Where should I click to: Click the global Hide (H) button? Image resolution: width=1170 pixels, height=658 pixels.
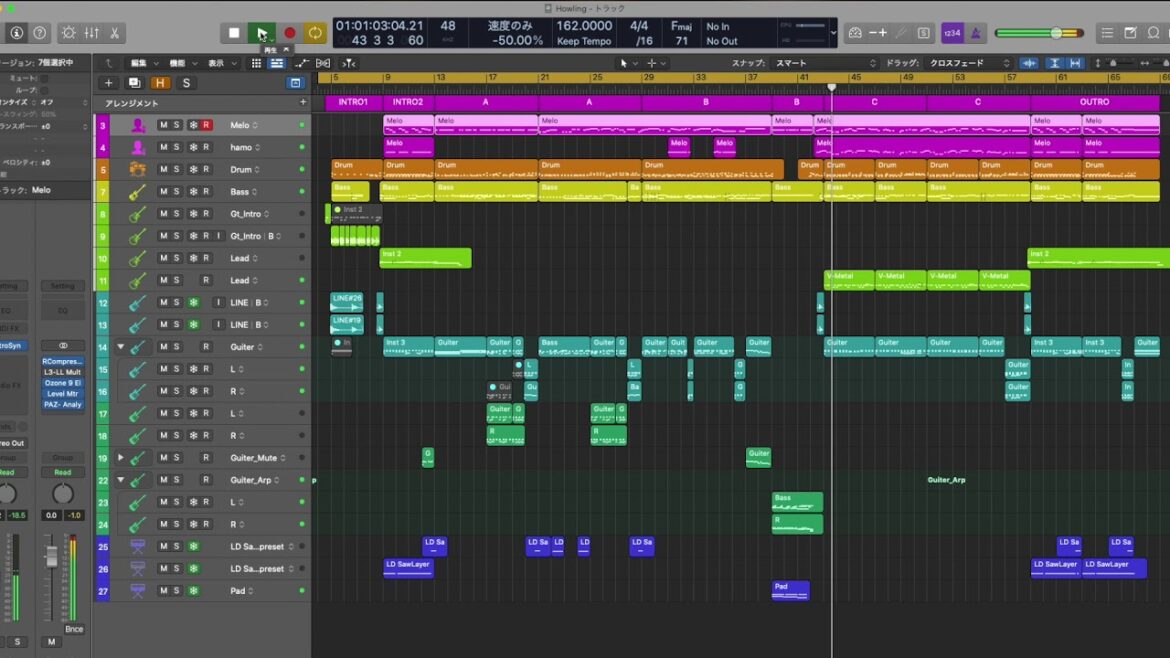coord(160,83)
